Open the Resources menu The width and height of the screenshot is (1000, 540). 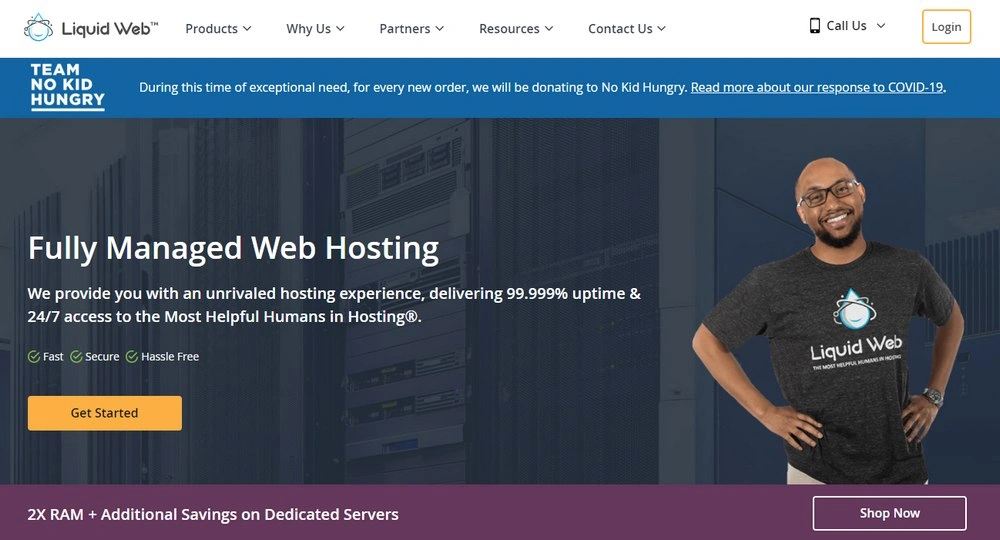click(516, 29)
